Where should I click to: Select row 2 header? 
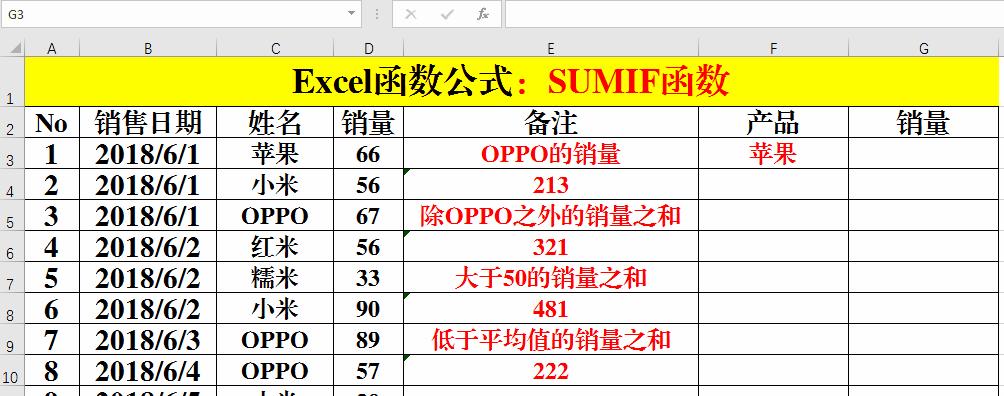coord(12,122)
